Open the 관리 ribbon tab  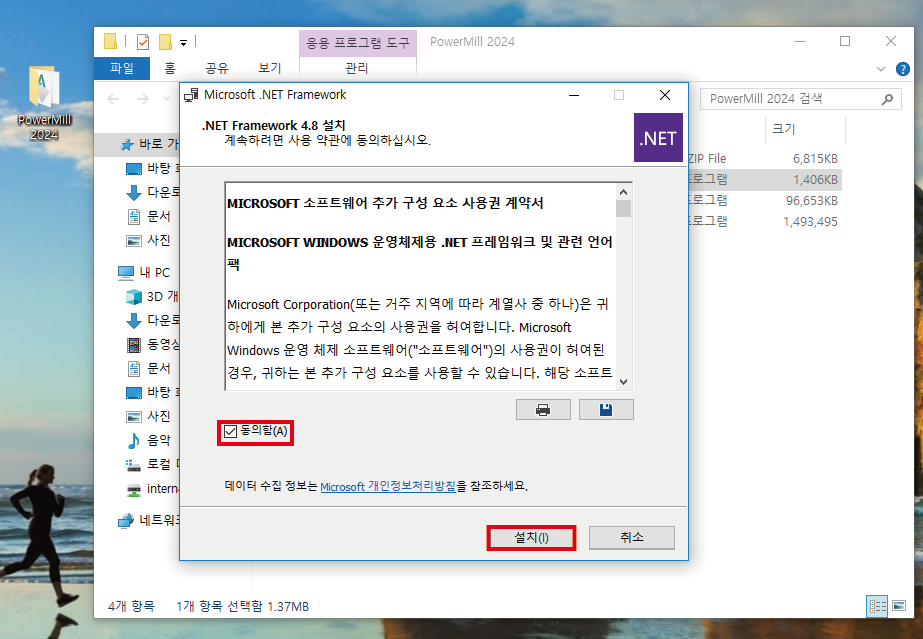(357, 68)
